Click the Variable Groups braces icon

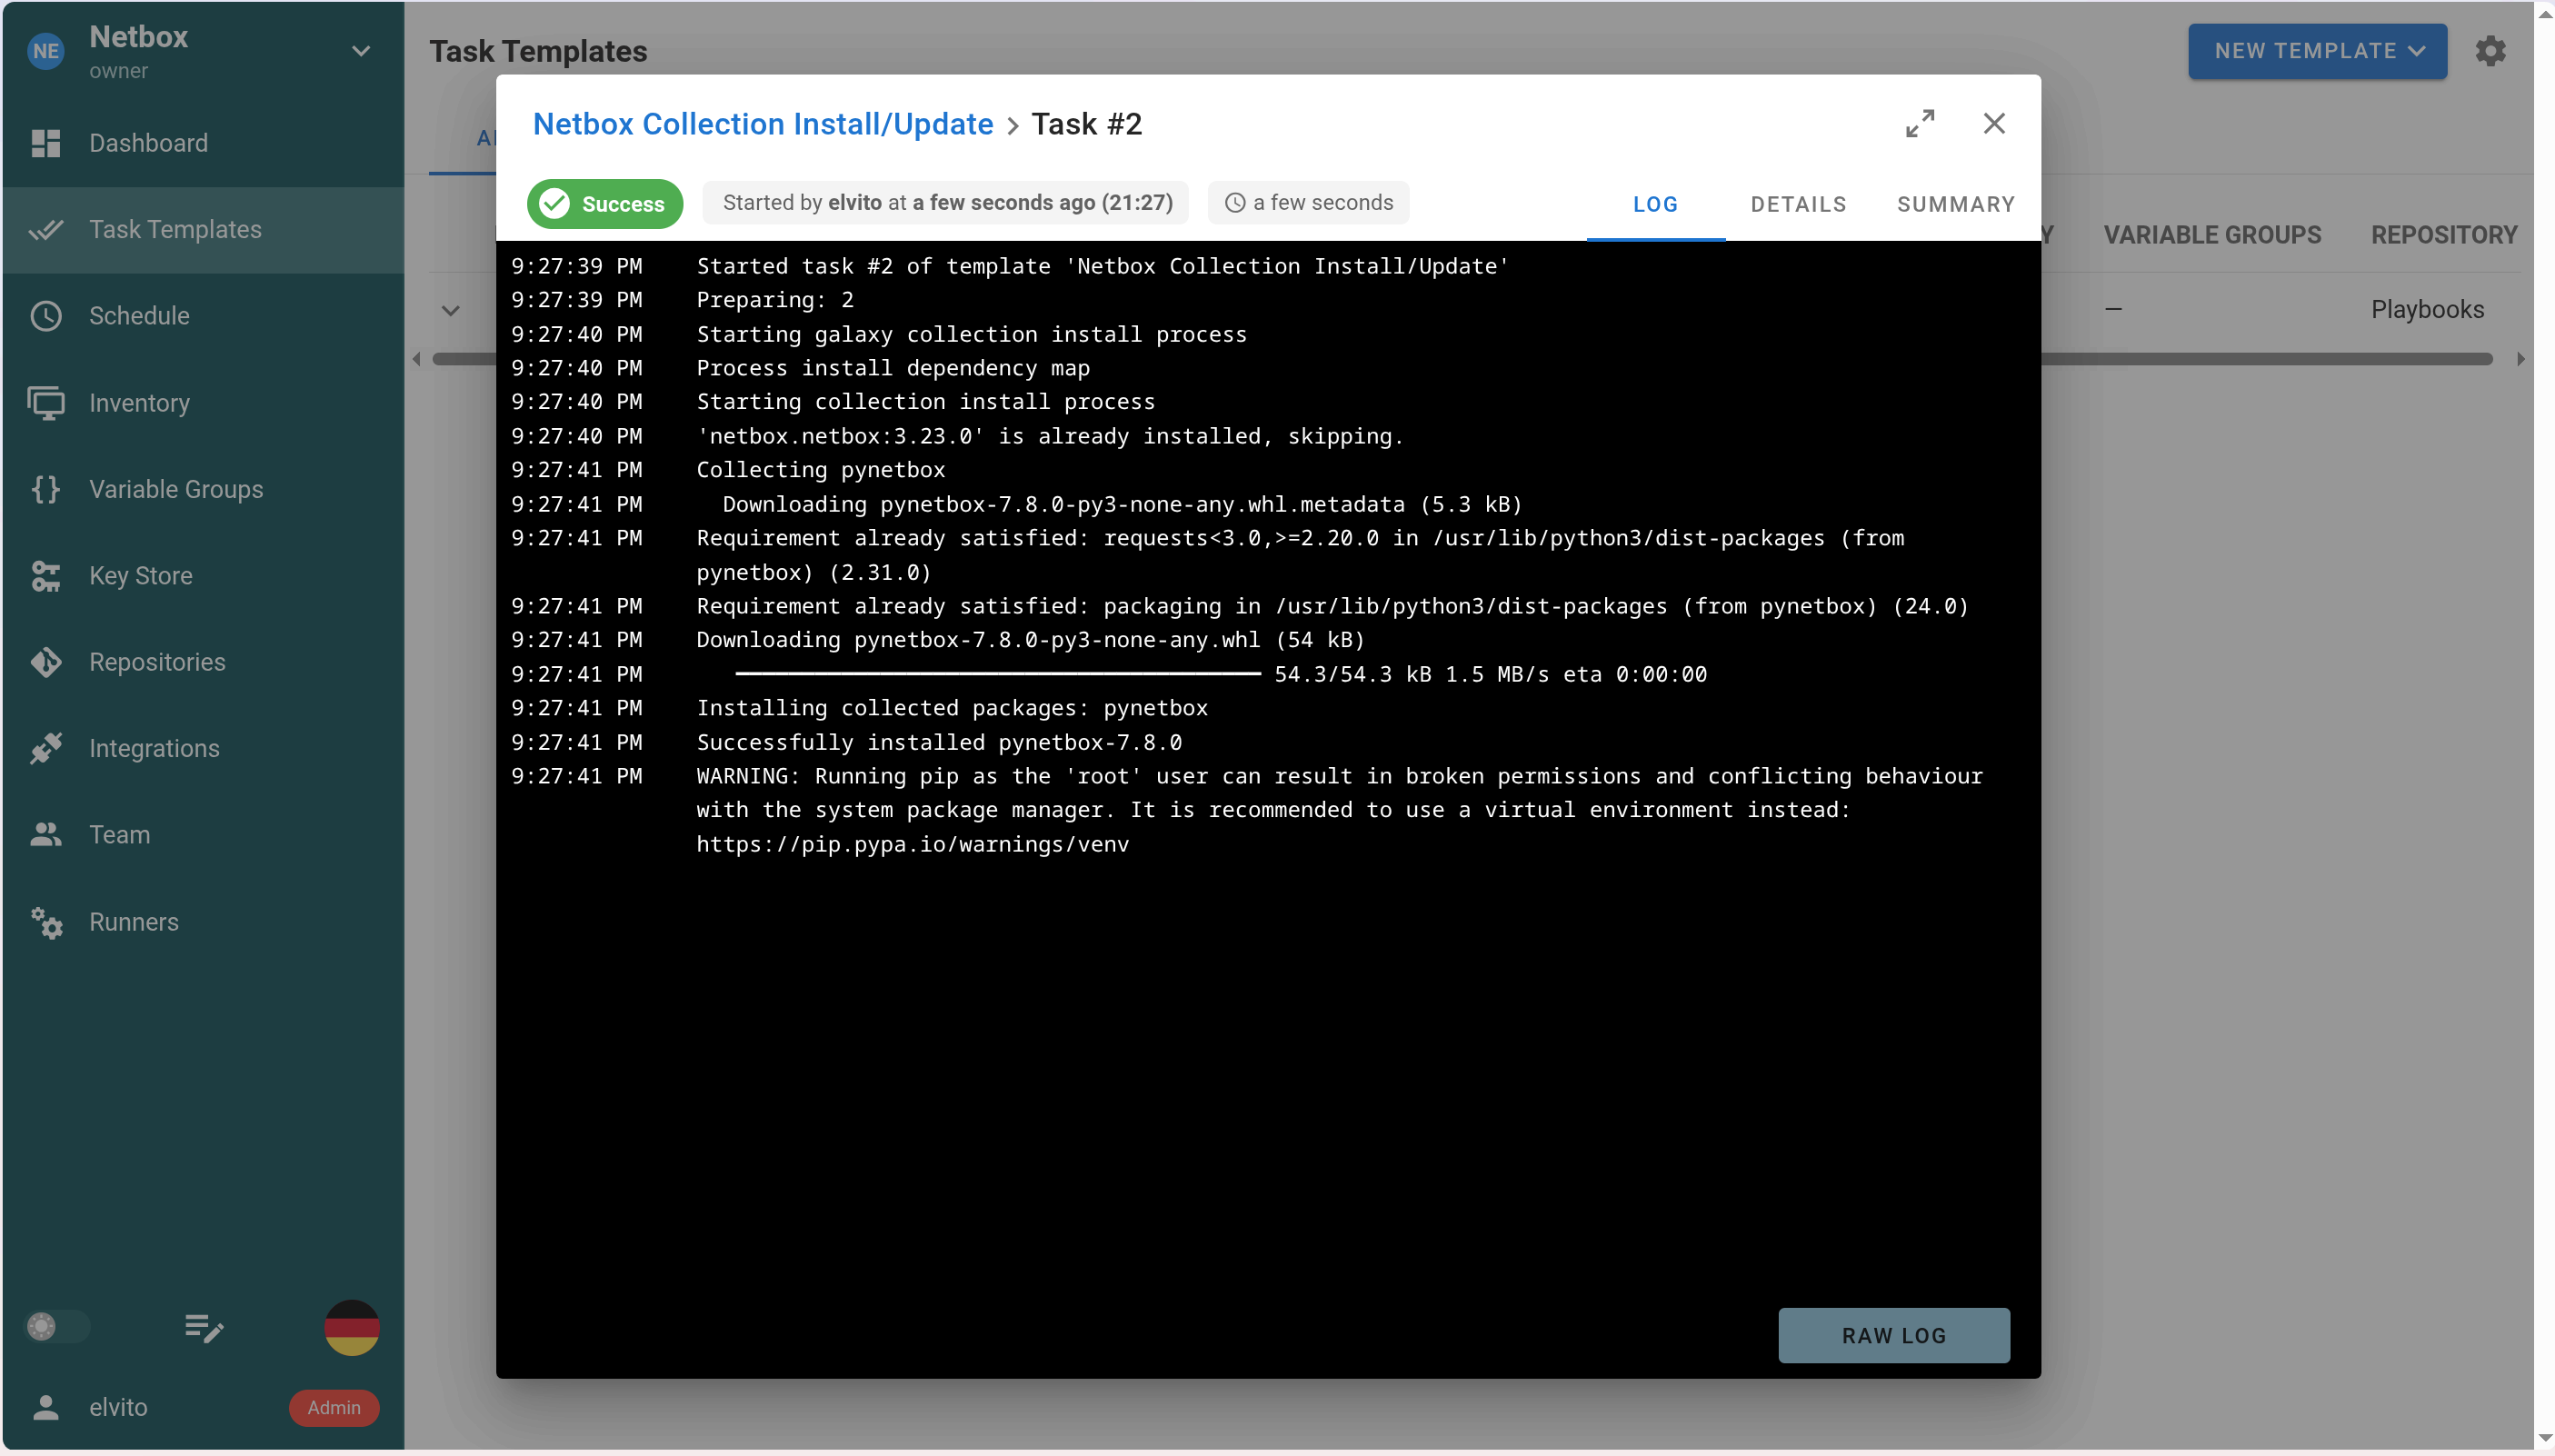coord(46,489)
